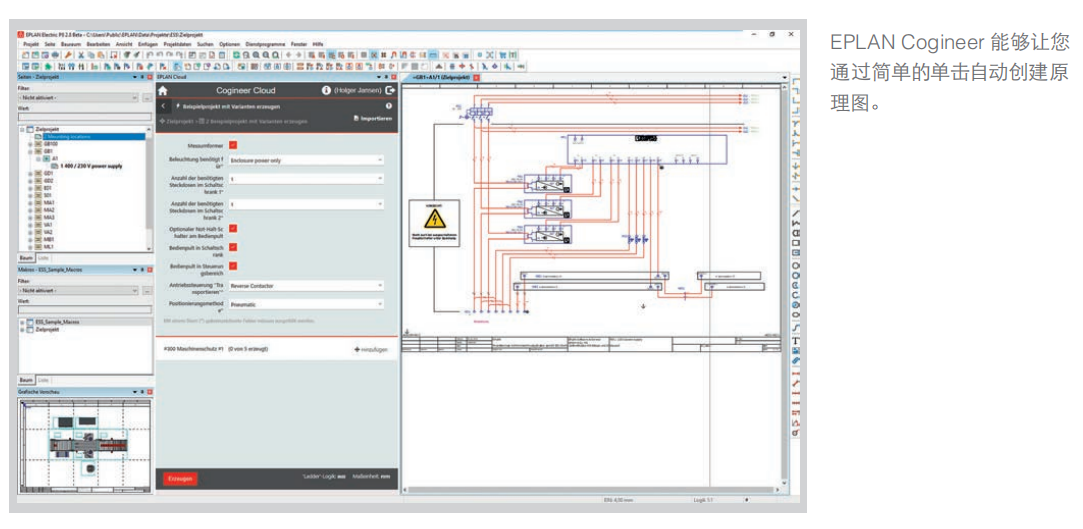Open Steckdosen im Schaltschrank 2 dropdown
The width and height of the screenshot is (1083, 529).
coord(306,204)
